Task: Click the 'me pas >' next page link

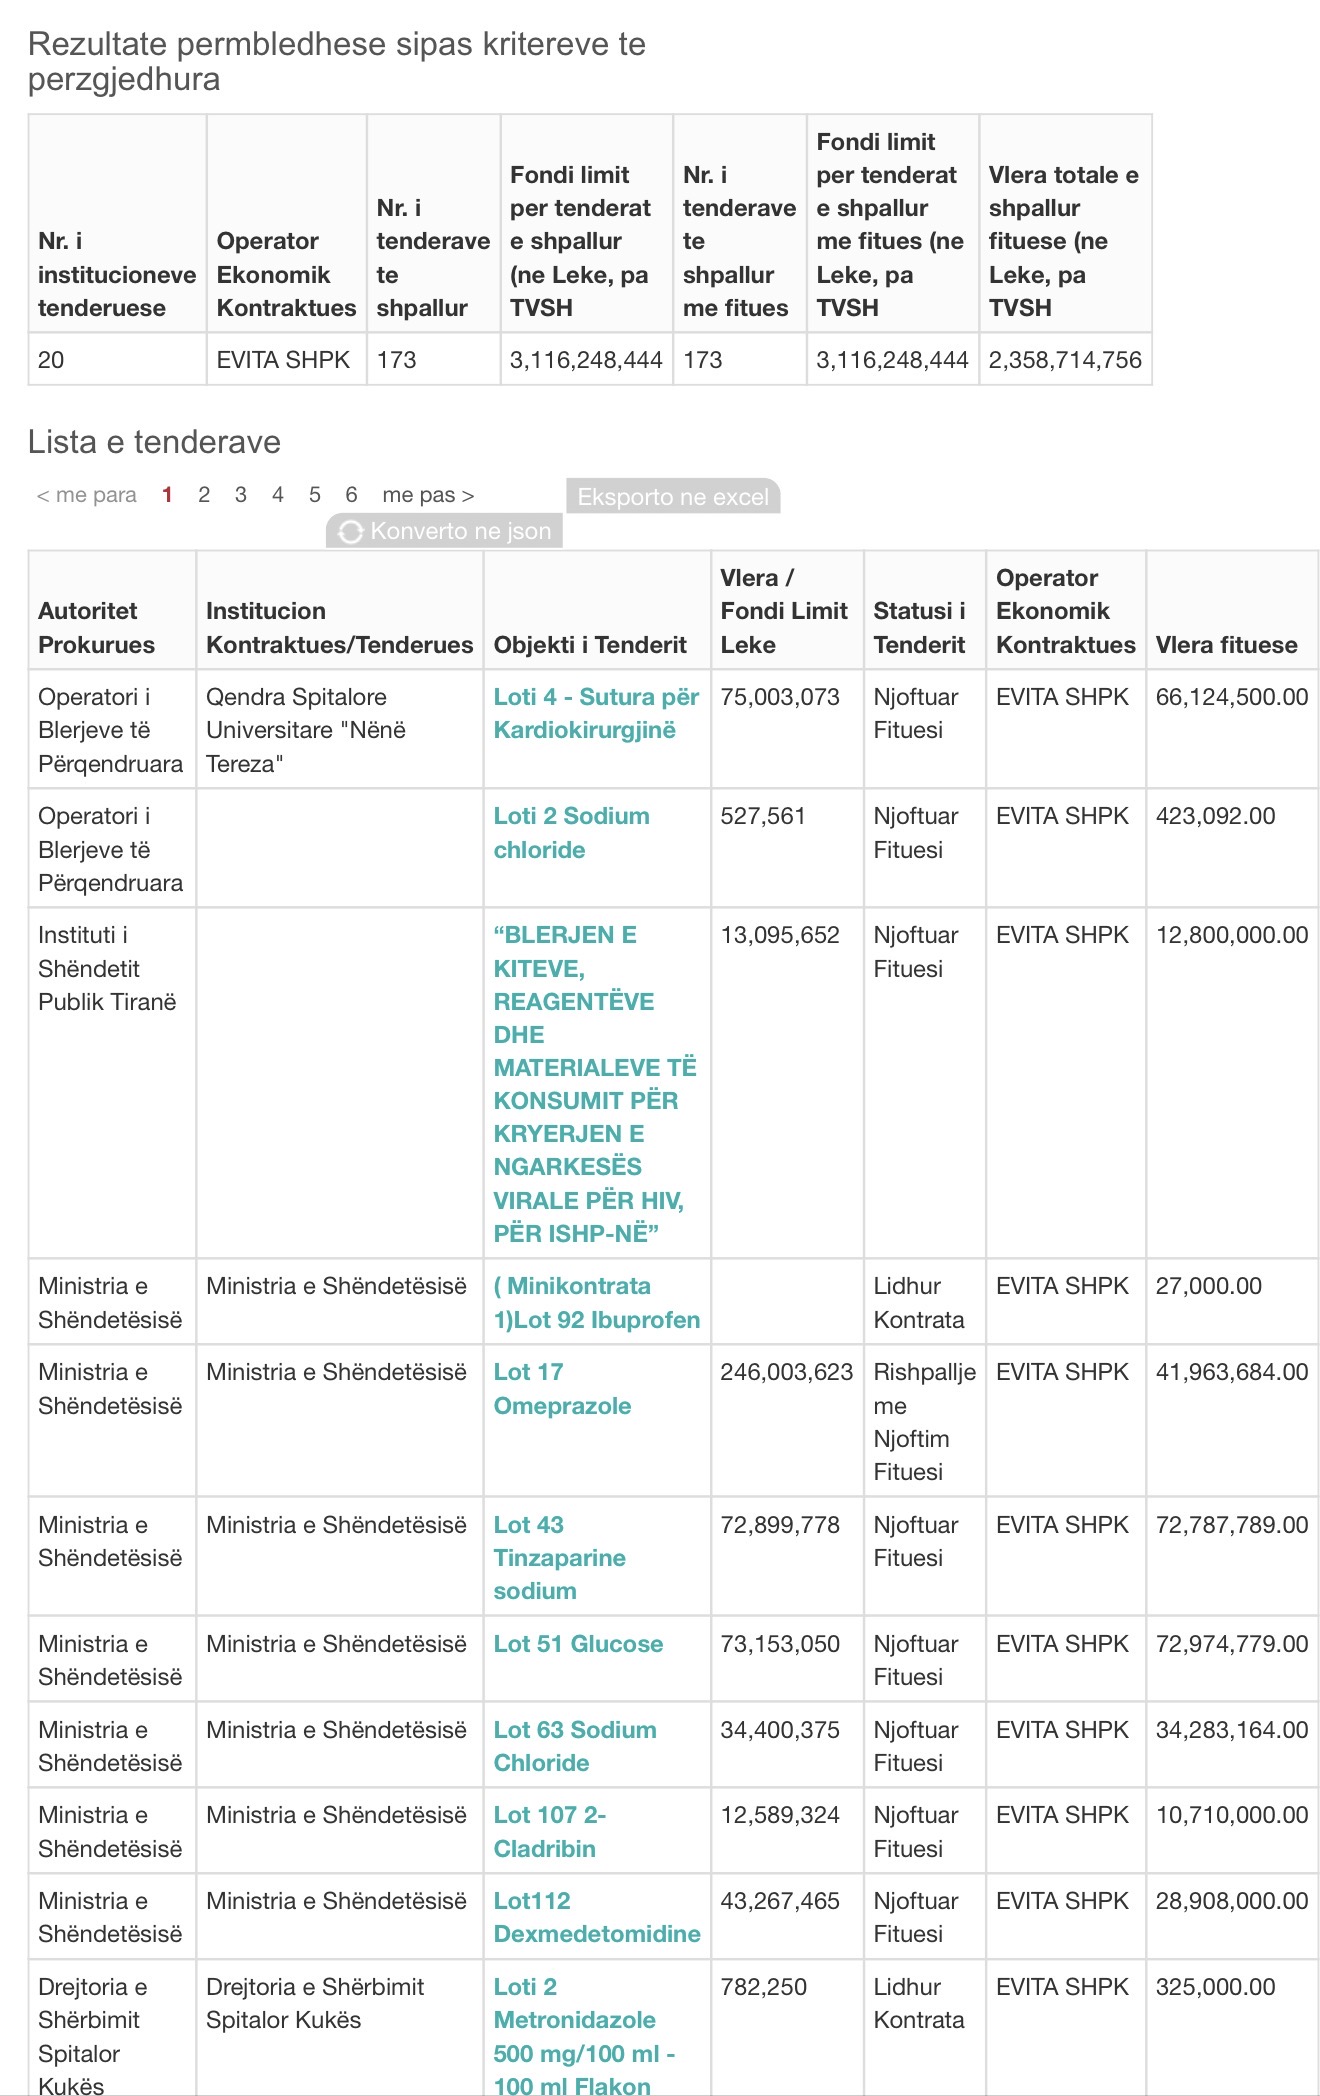Action: 428,495
